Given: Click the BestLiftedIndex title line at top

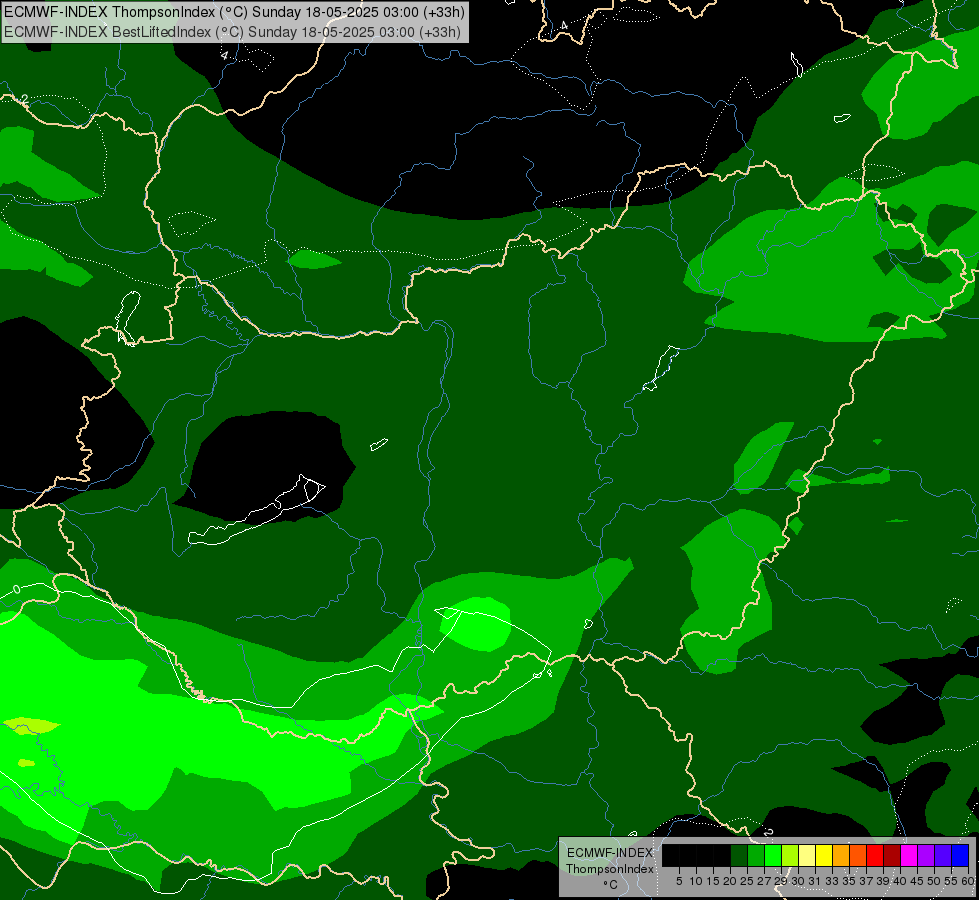Looking at the screenshot, I should (x=232, y=31).
